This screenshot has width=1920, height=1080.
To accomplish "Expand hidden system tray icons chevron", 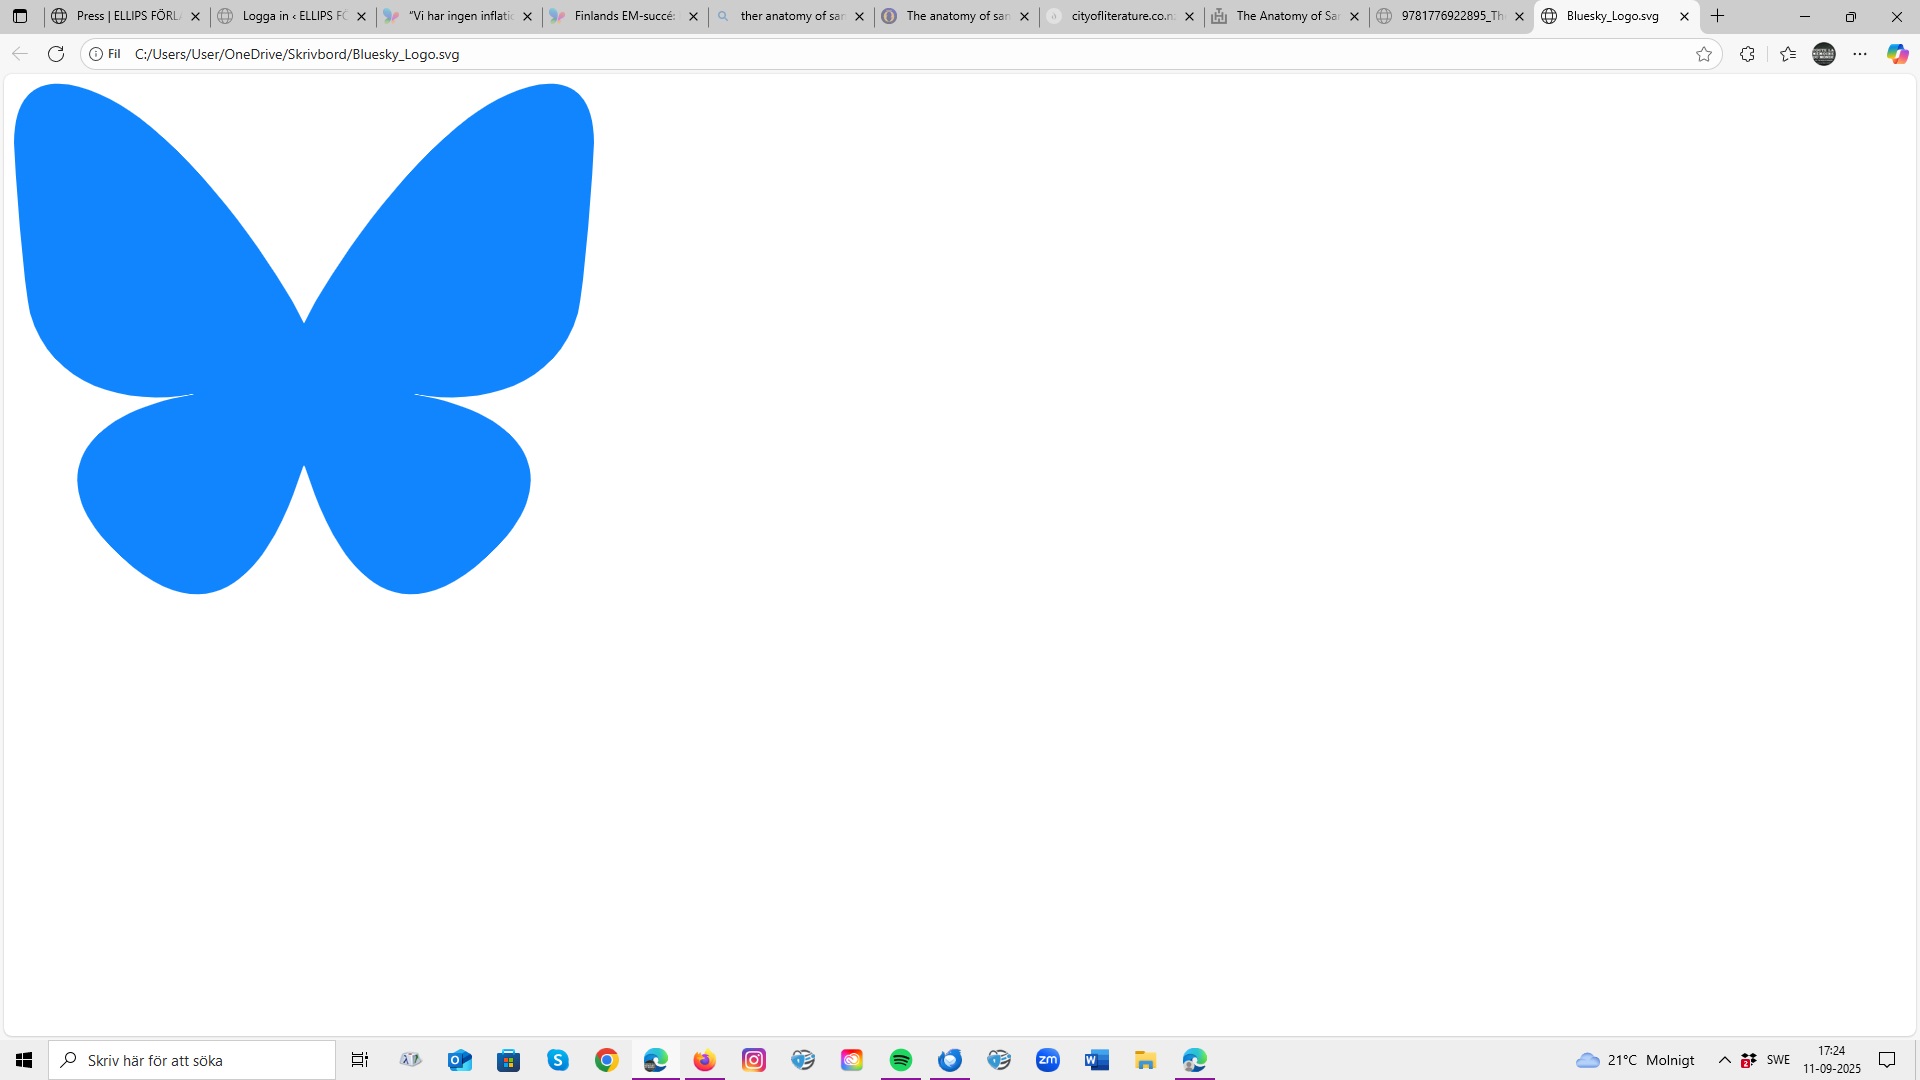I will (x=1725, y=1060).
